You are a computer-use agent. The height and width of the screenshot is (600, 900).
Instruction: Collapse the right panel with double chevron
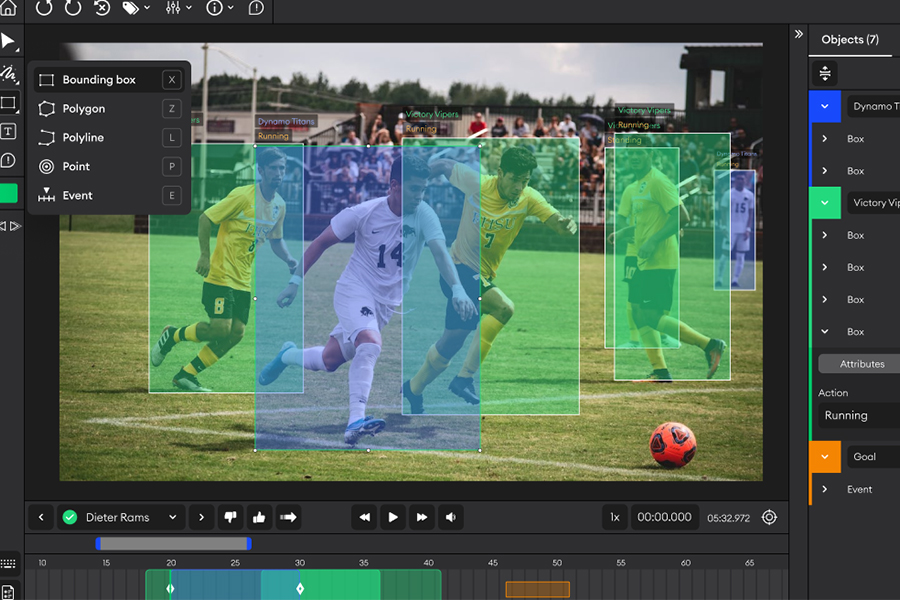point(798,34)
